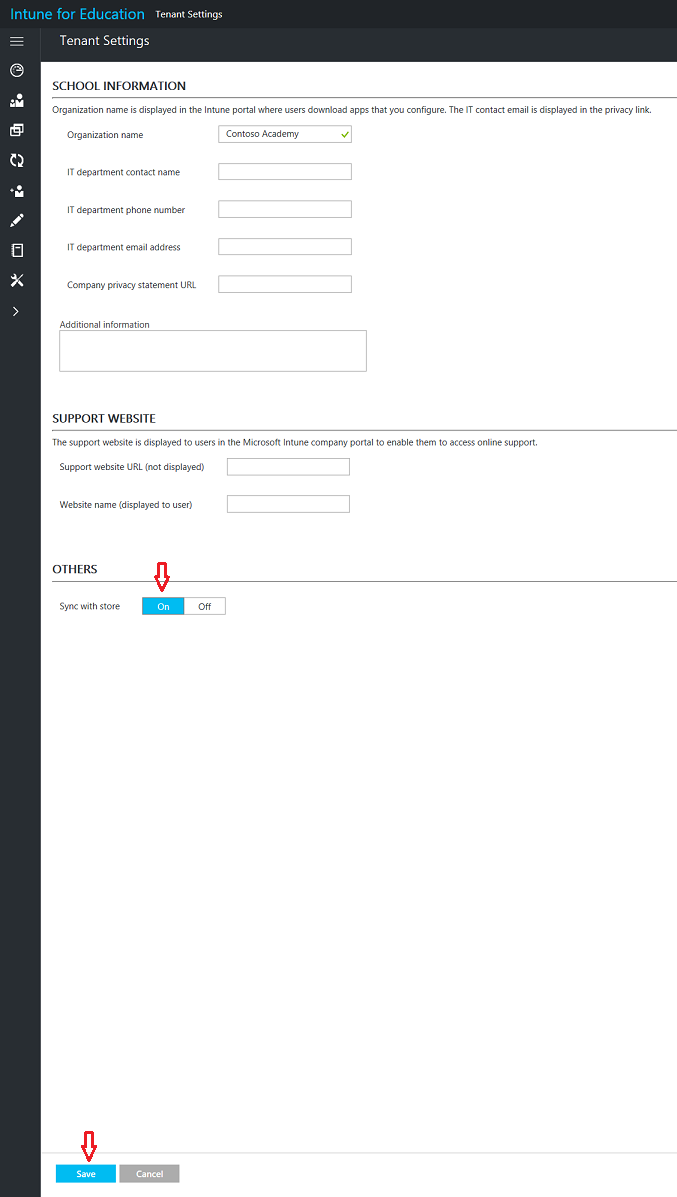Open the dashboard gauge icon in sidebar

coord(17,70)
